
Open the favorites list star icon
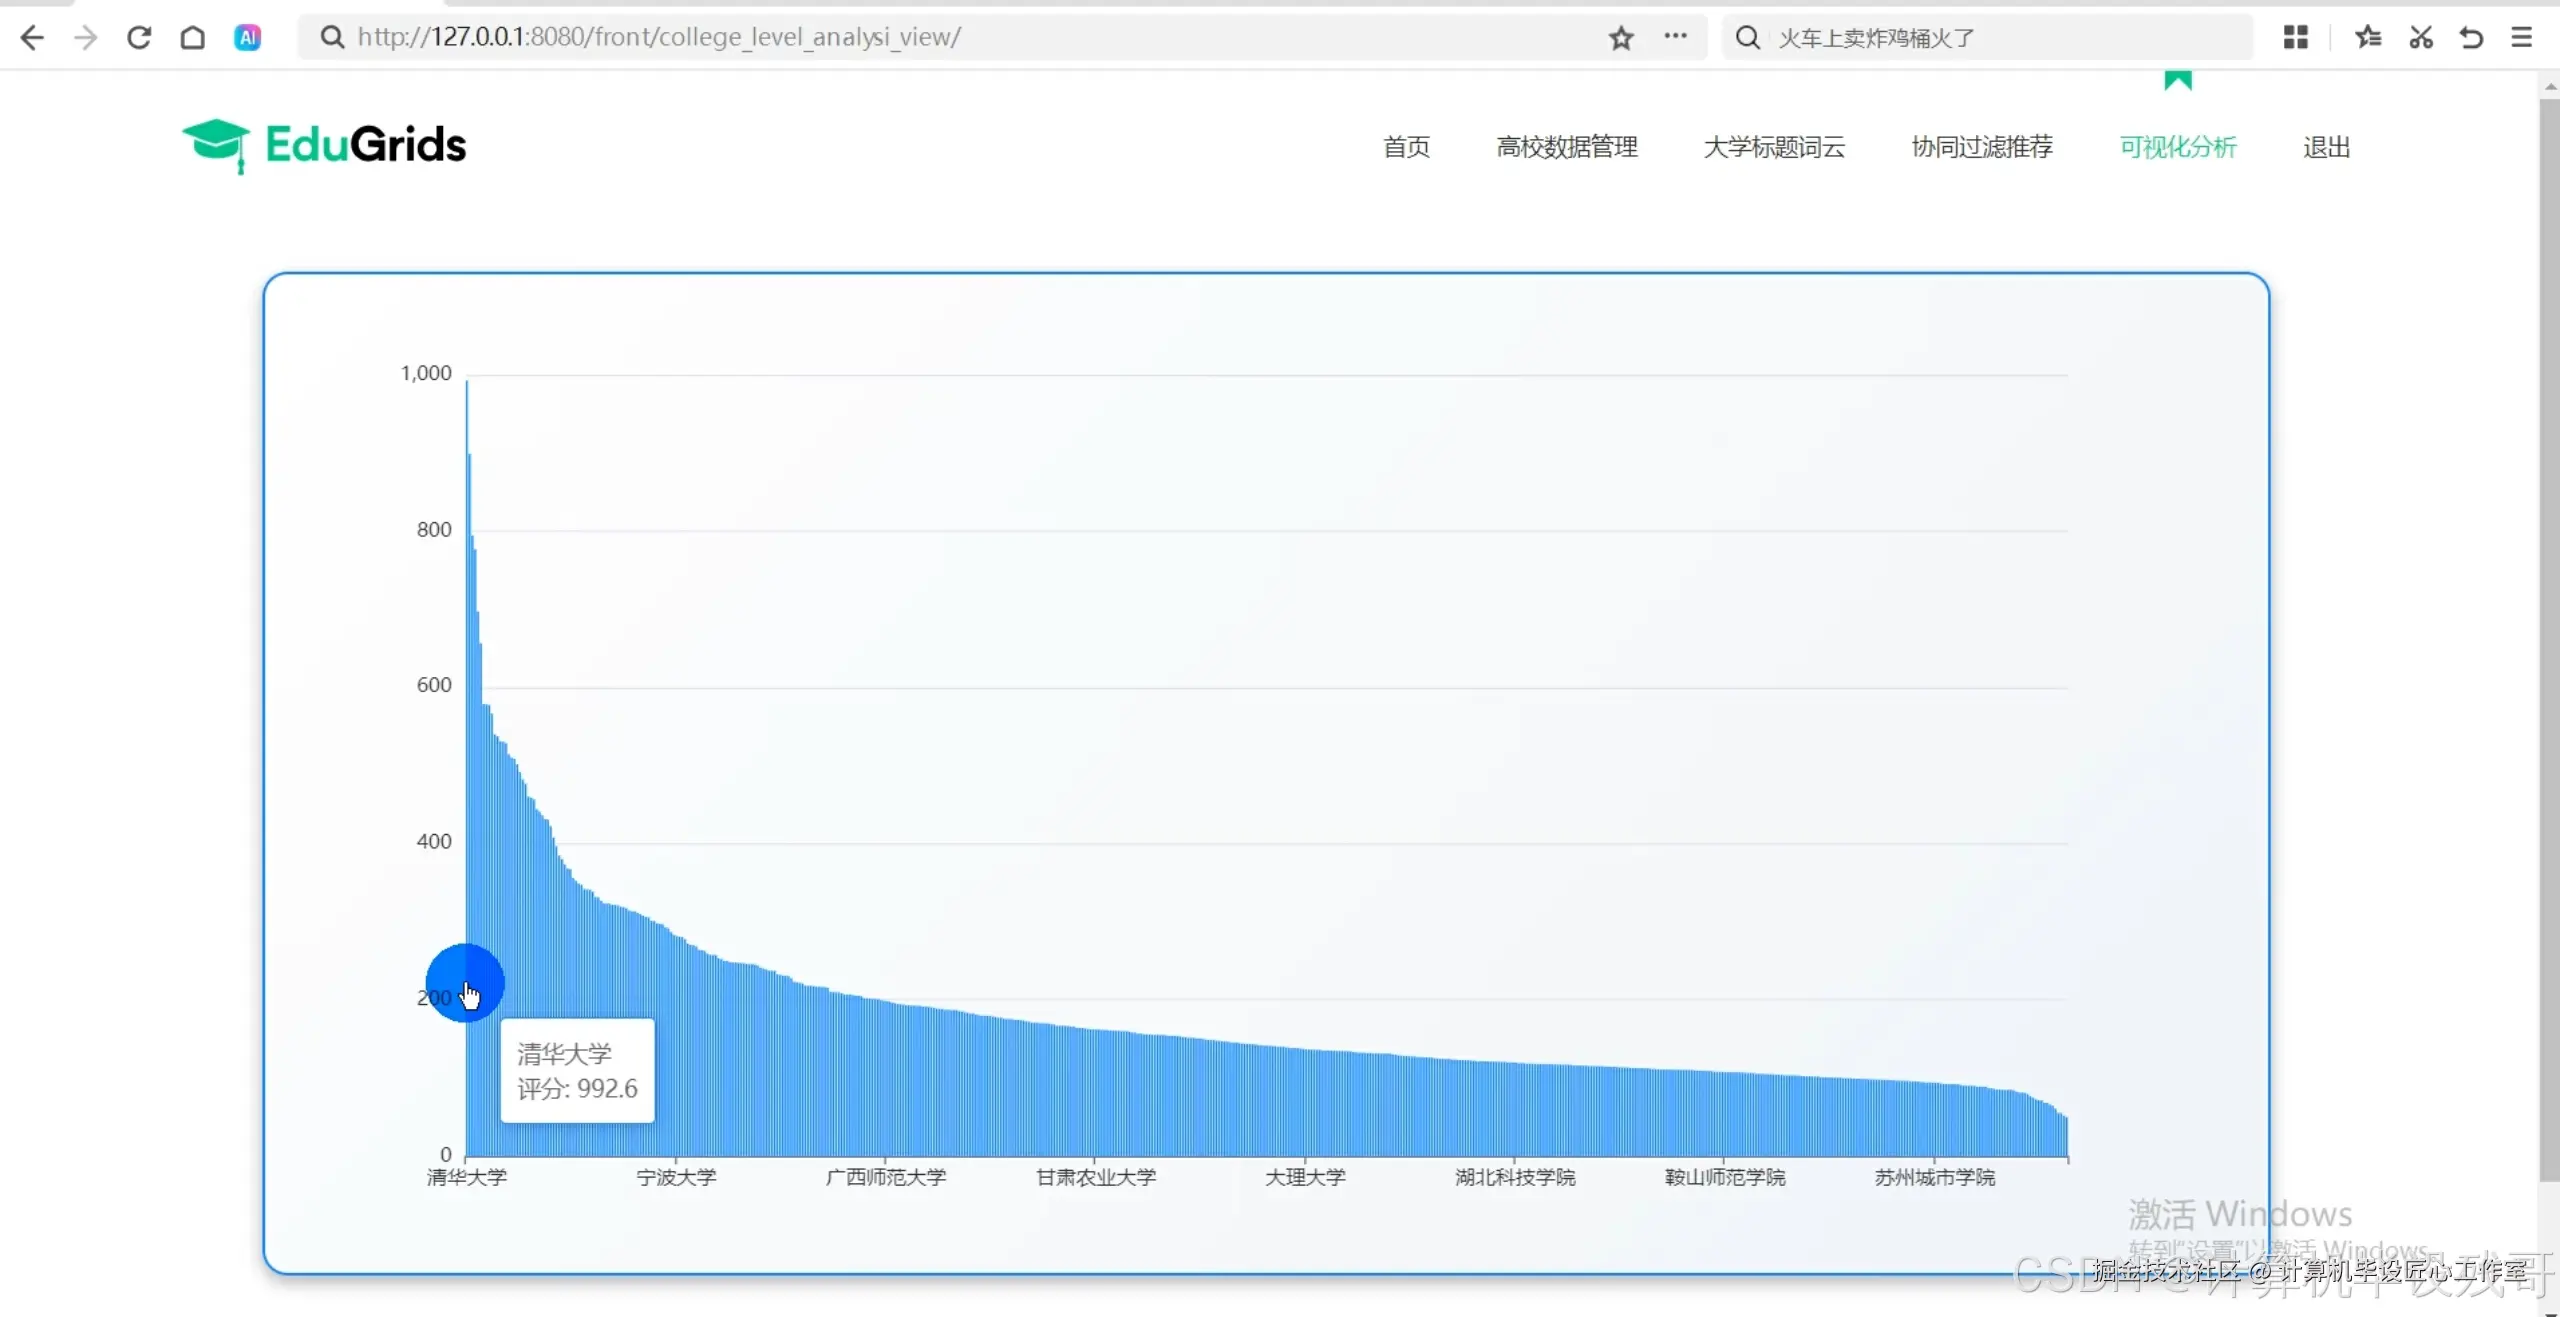click(x=2367, y=38)
